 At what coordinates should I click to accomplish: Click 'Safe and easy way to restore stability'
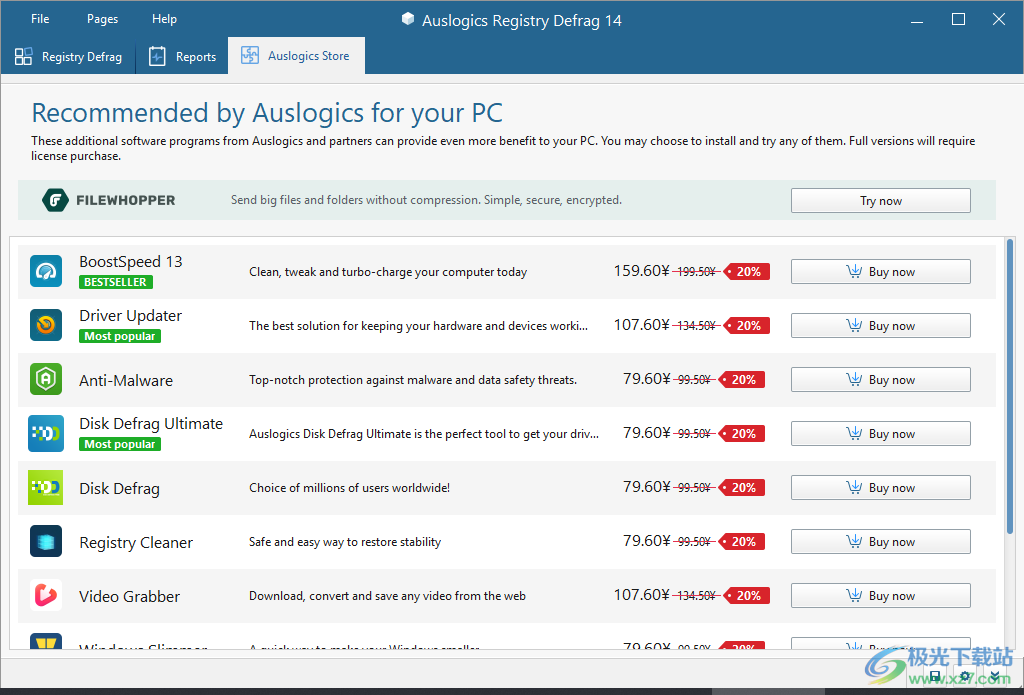click(345, 542)
